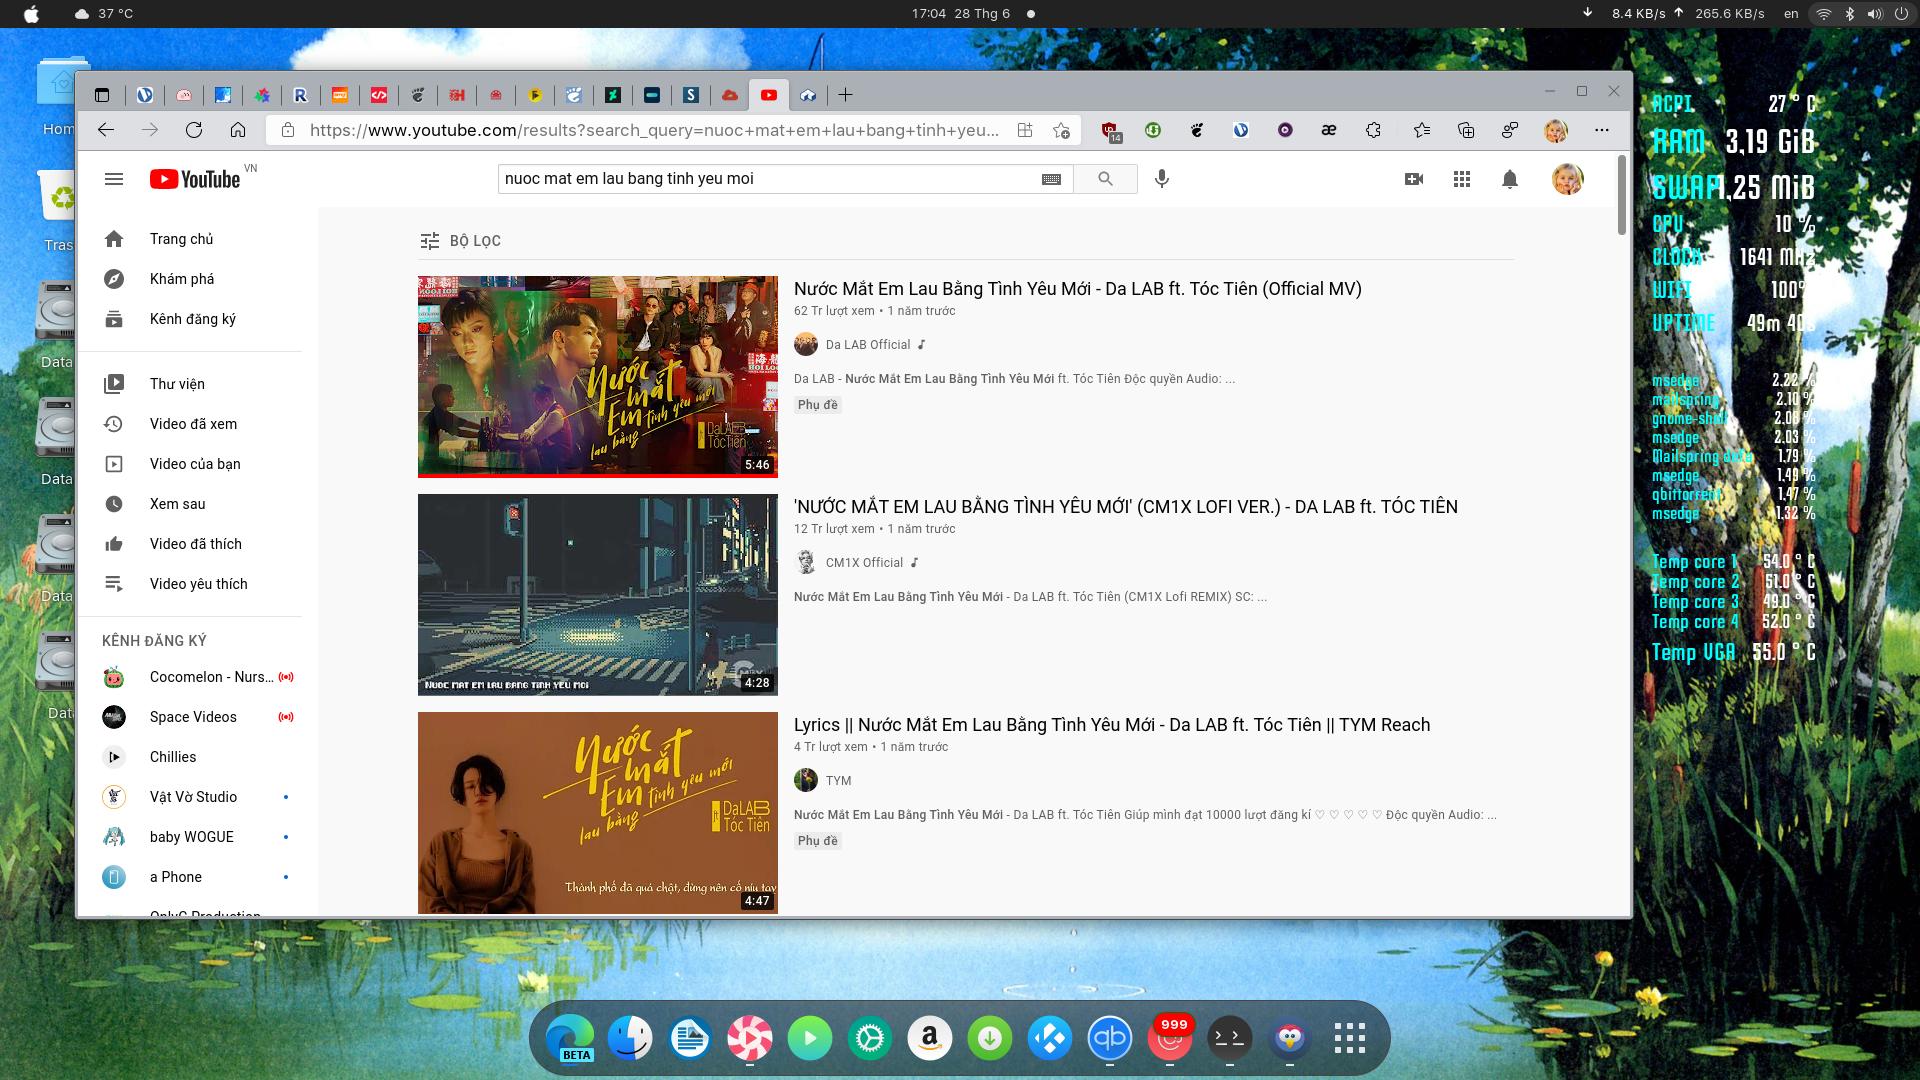Open the YouTube account avatar menu
This screenshot has height=1080, width=1920.
[x=1567, y=179]
